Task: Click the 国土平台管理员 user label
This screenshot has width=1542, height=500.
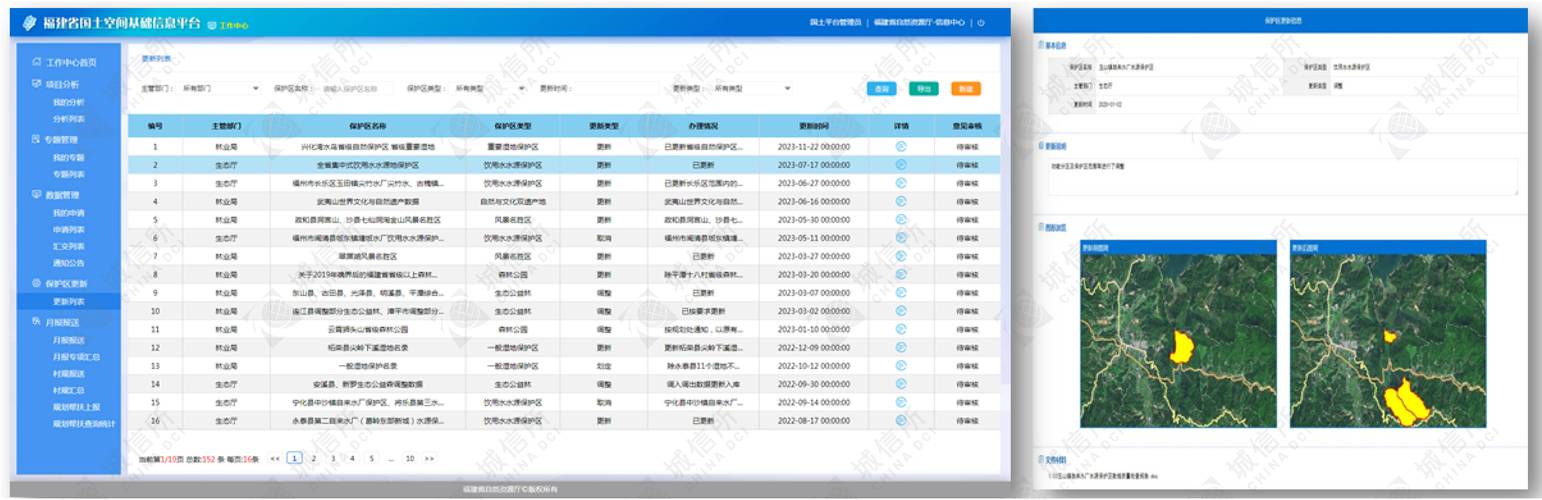Action: (x=834, y=22)
